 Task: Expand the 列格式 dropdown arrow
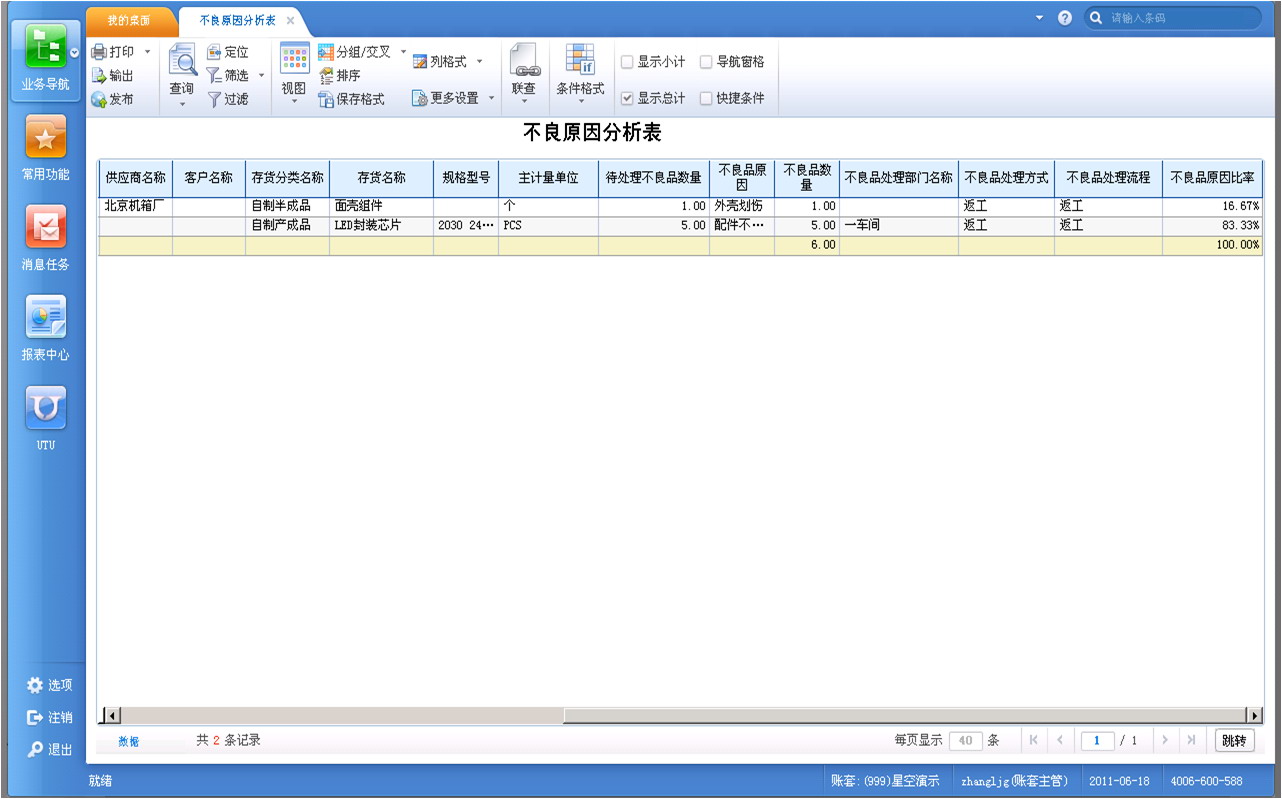coord(479,62)
